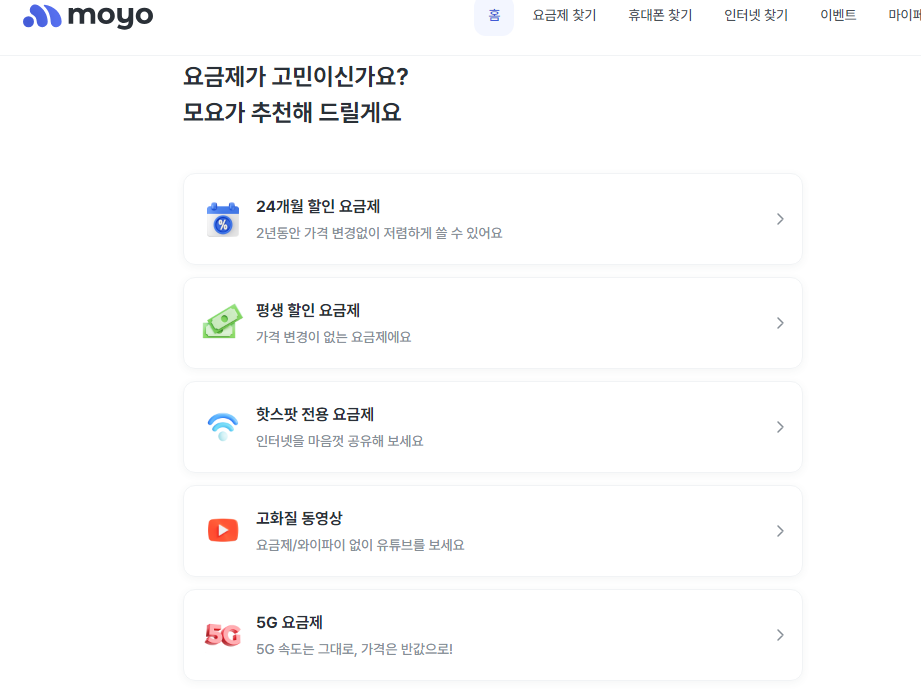Screen dimensions: 921x698
Task: Click the YouTube play icon beside 고화질 동영상
Action: pyautogui.click(x=223, y=530)
